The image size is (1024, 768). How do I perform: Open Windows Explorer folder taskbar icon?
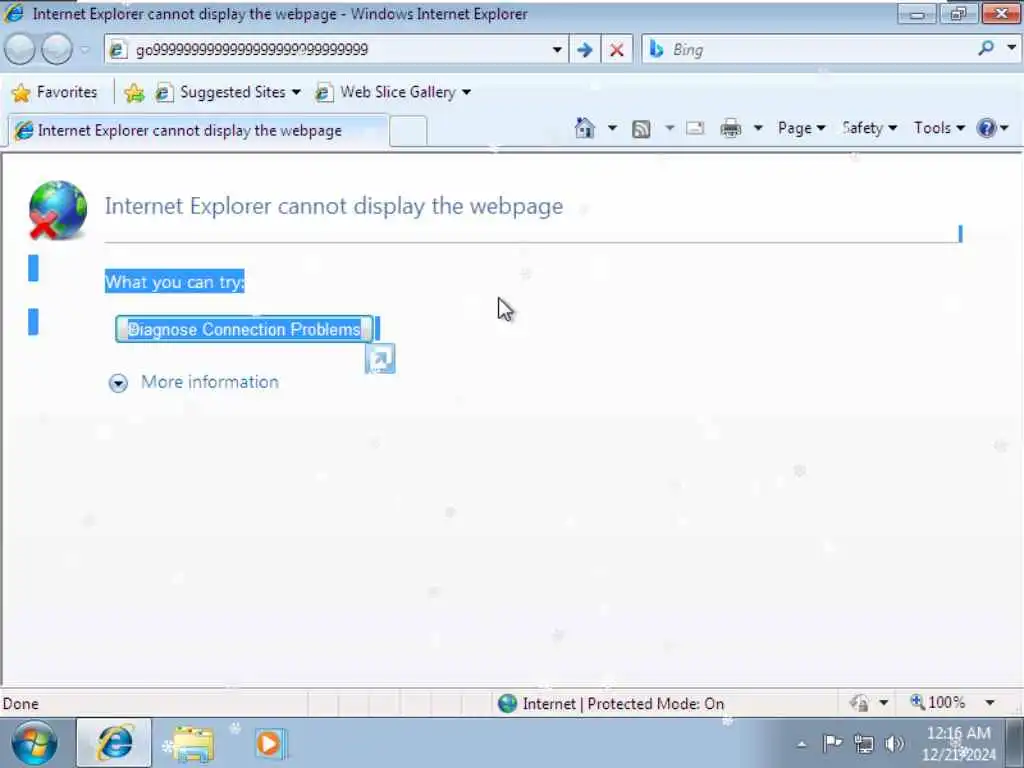click(191, 743)
